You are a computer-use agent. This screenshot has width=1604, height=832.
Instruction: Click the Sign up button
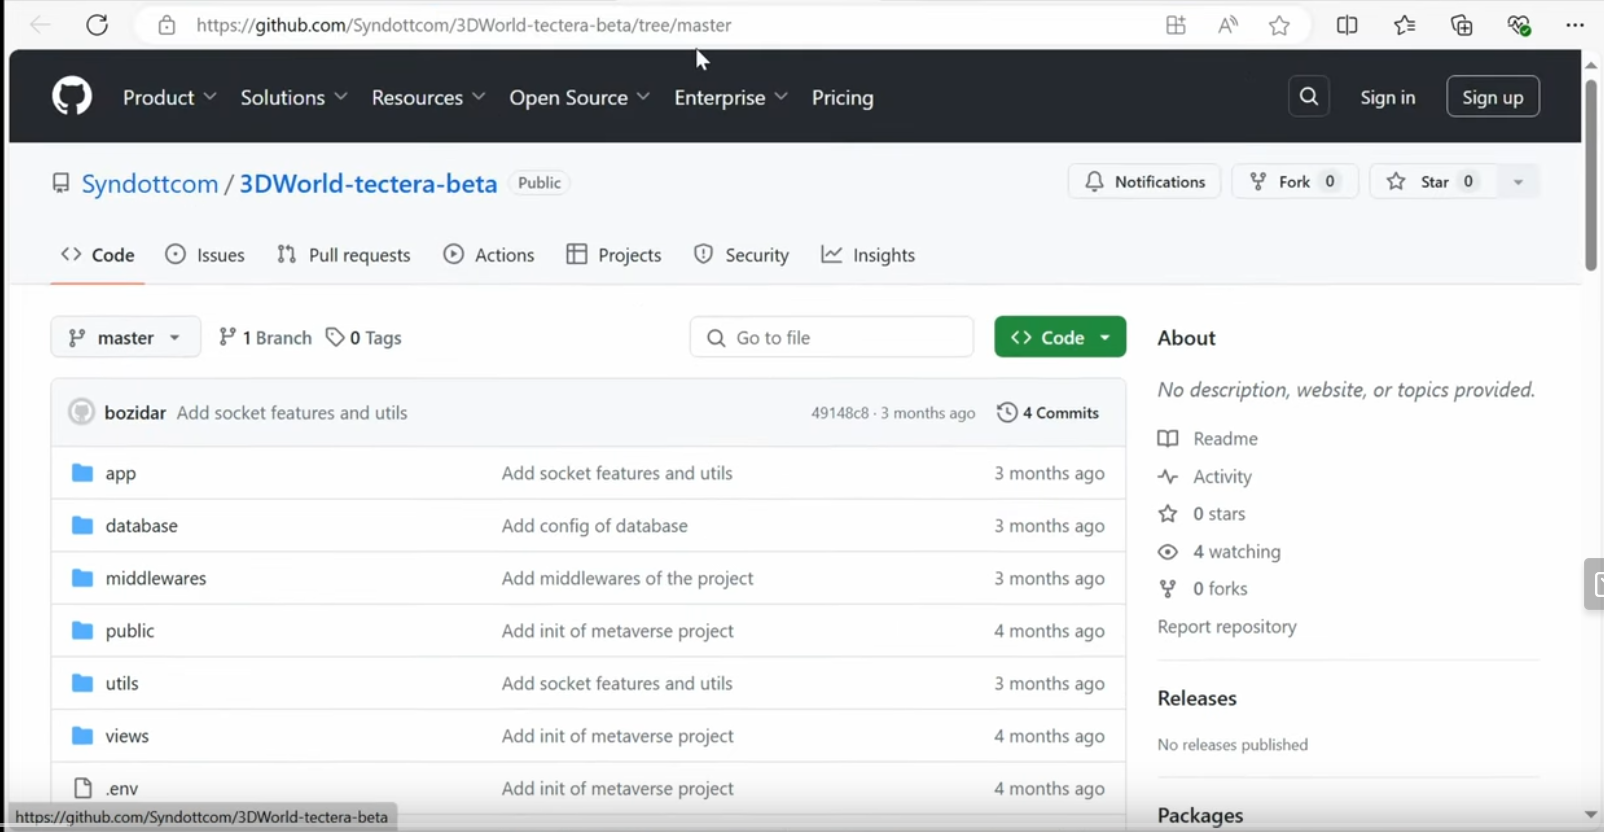[x=1492, y=97]
